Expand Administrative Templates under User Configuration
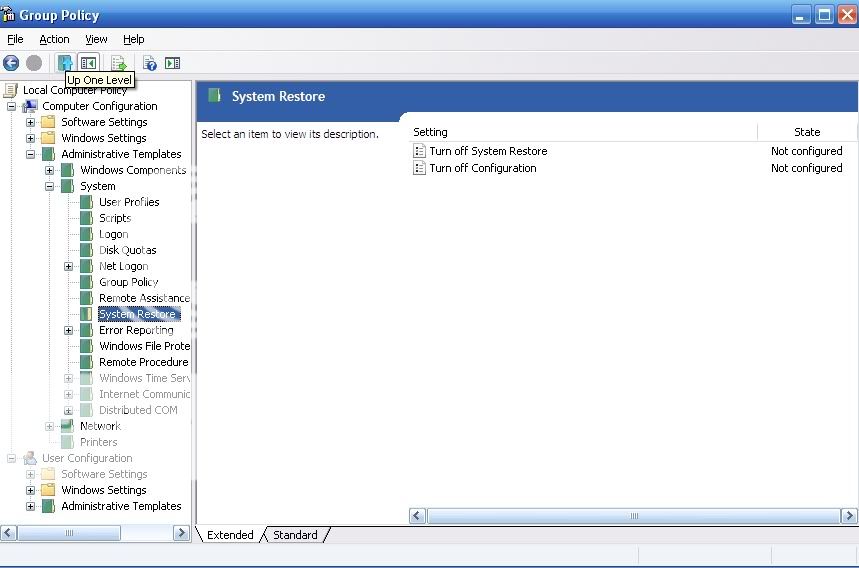The width and height of the screenshot is (859, 568). coord(31,506)
